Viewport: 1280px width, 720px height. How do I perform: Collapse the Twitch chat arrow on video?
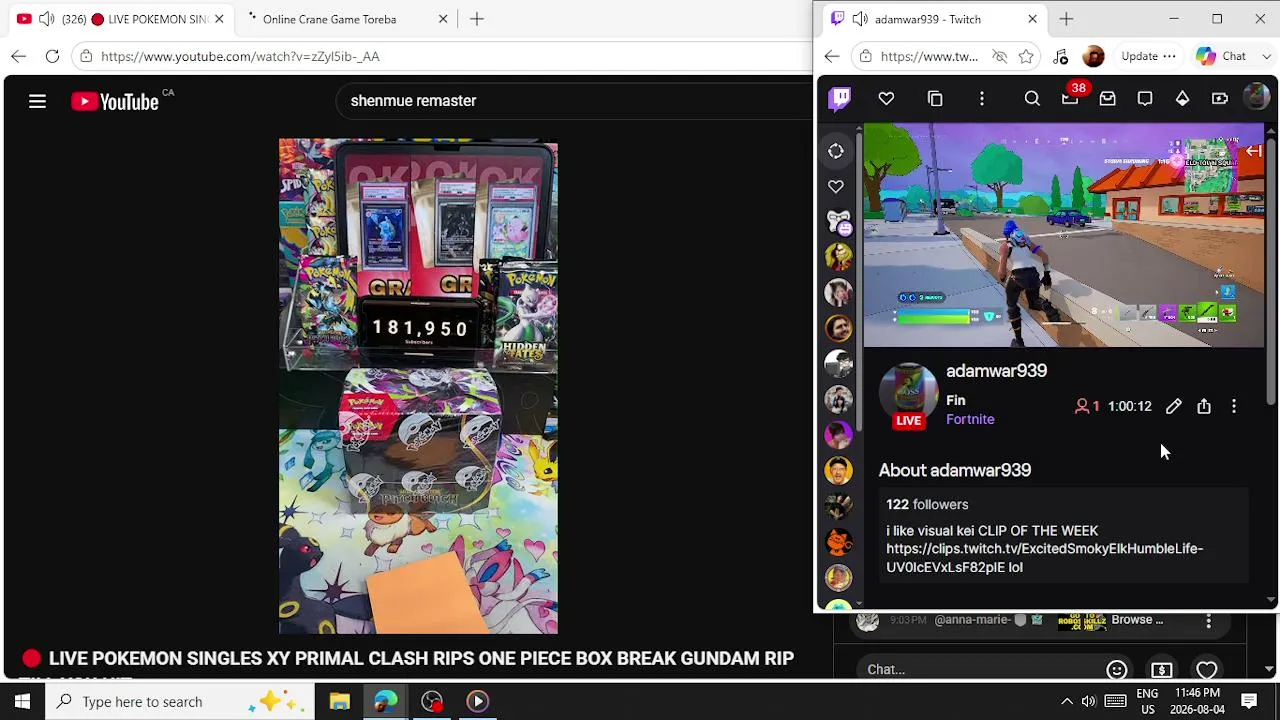(x=1253, y=151)
